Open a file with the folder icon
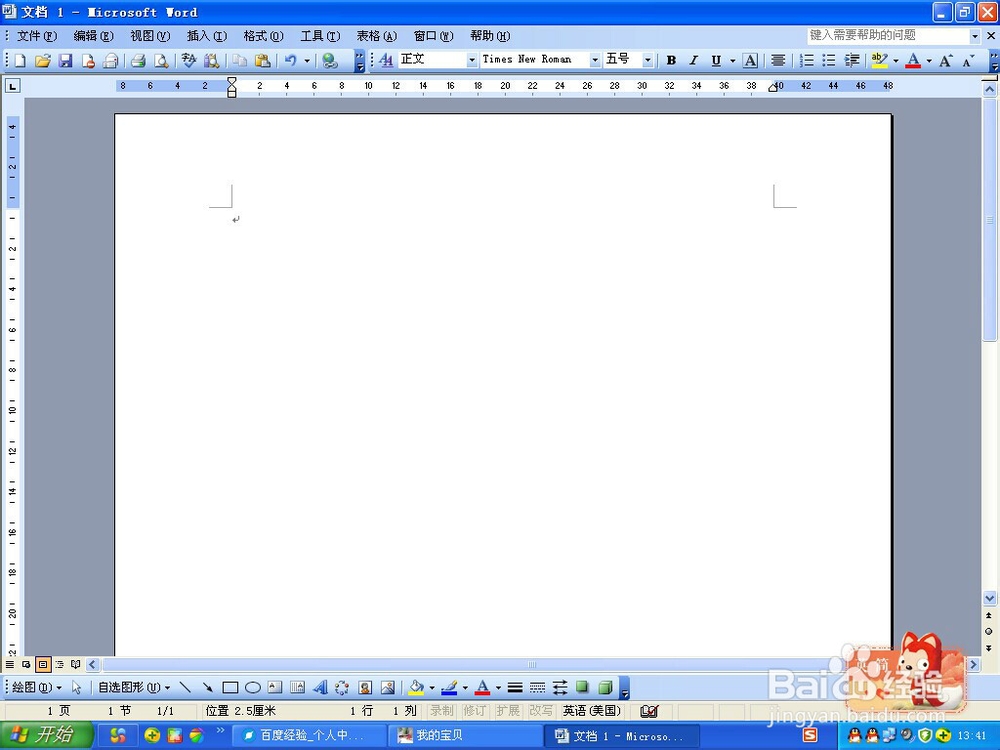 pyautogui.click(x=42, y=61)
